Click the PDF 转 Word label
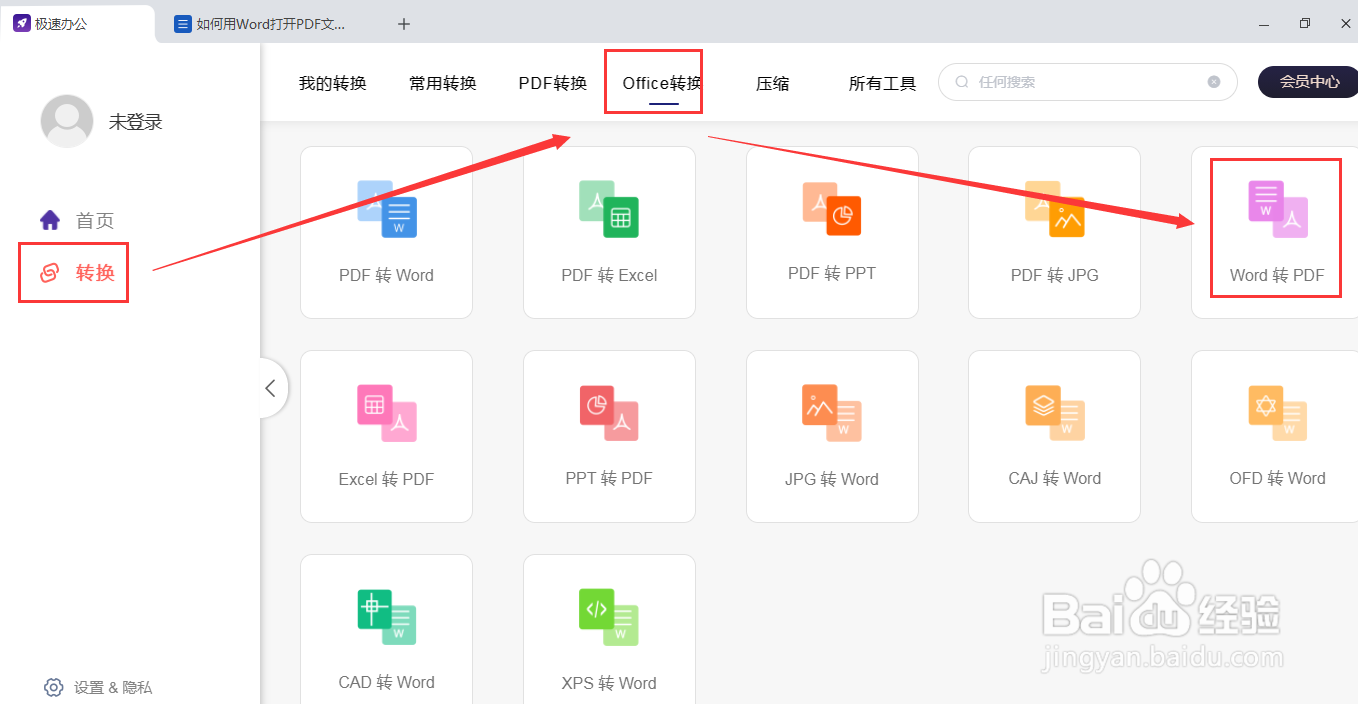Viewport: 1358px width, 704px height. tap(387, 275)
